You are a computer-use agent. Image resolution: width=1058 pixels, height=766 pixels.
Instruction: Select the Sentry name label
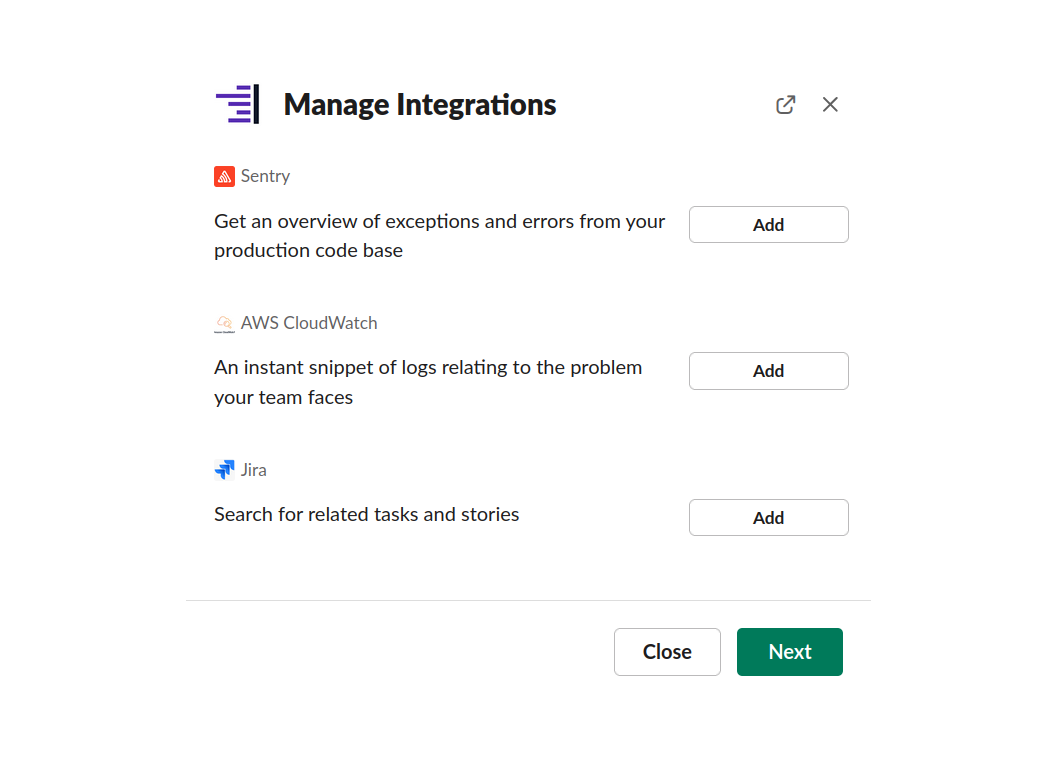[265, 176]
